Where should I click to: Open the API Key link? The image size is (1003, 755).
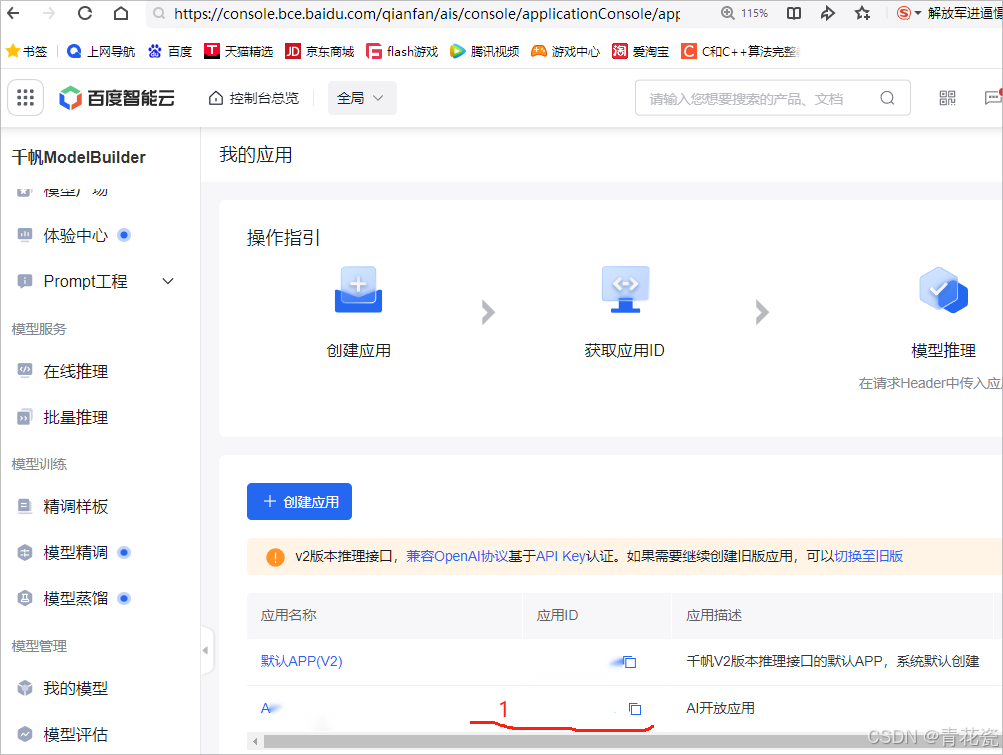[560, 556]
